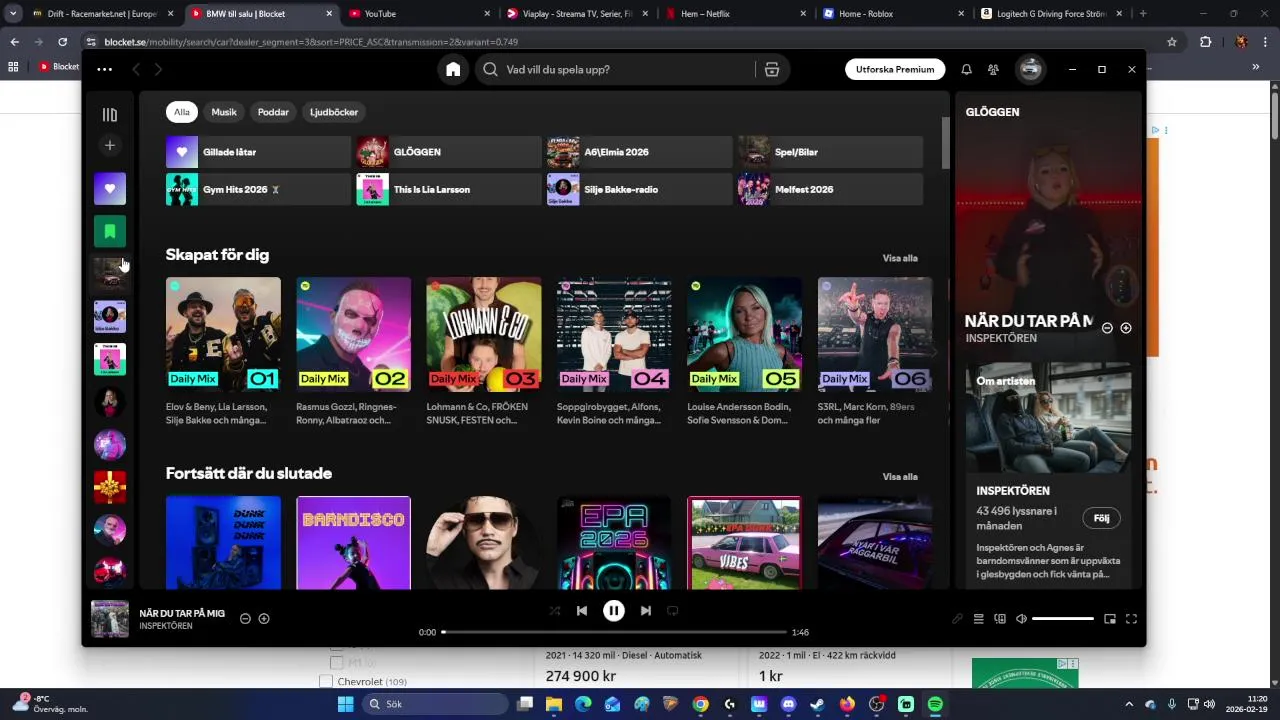Open BARNDISCO playlist cover
1280x720 pixels.
click(353, 543)
